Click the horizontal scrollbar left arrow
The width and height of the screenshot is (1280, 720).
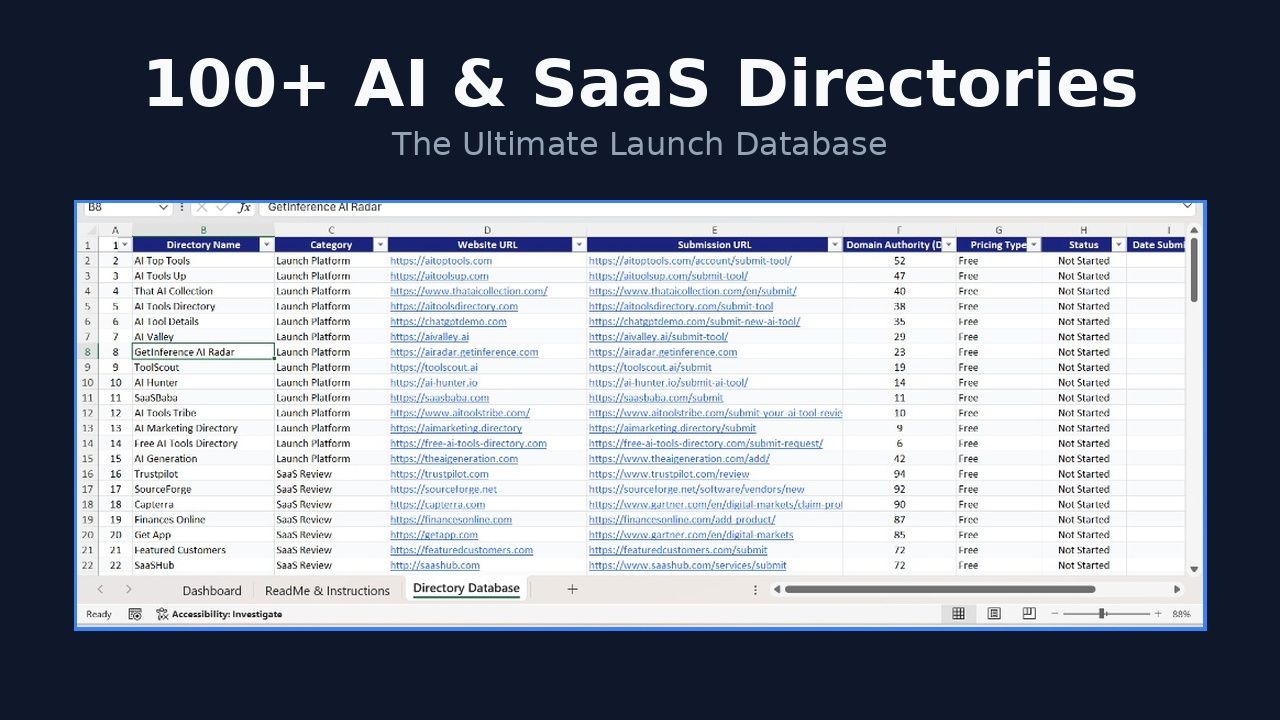777,589
